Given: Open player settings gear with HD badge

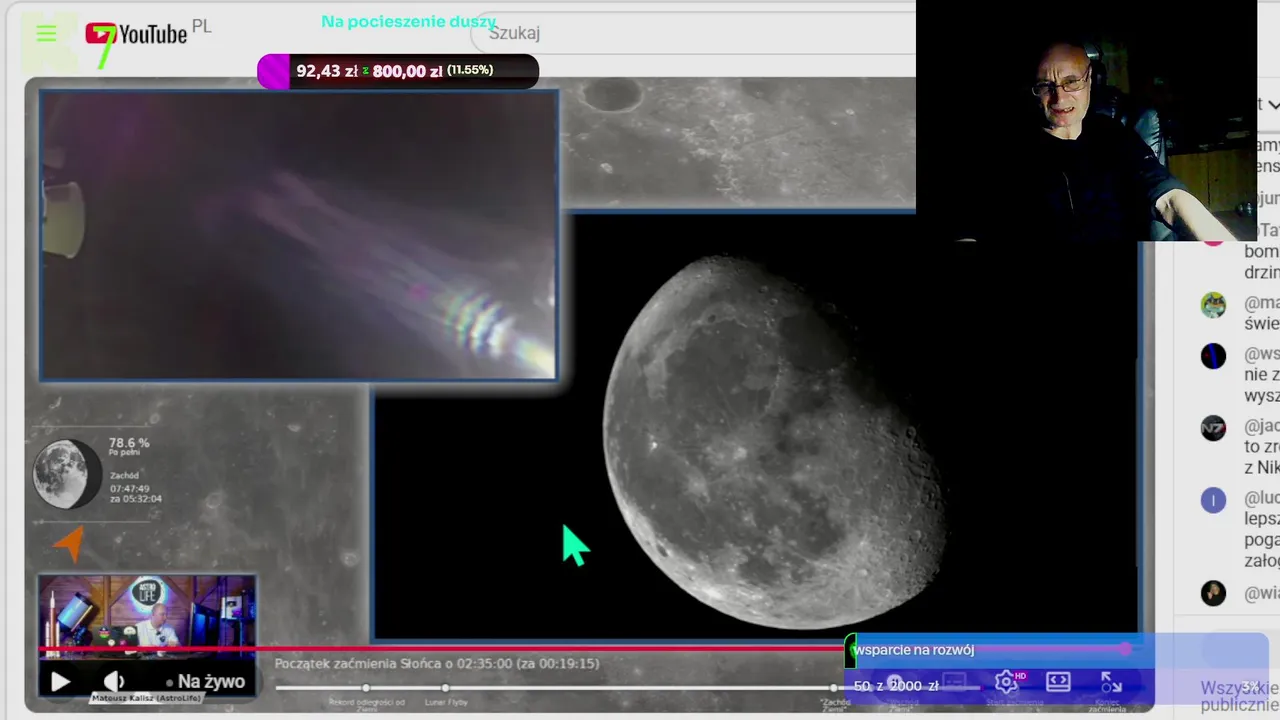Looking at the screenshot, I should [1008, 682].
